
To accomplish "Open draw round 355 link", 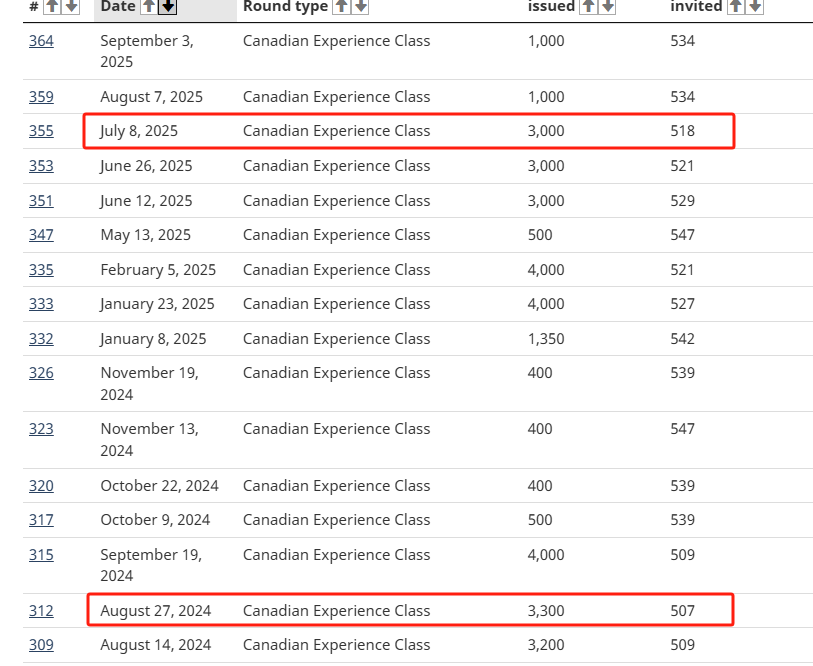I will click(x=41, y=131).
